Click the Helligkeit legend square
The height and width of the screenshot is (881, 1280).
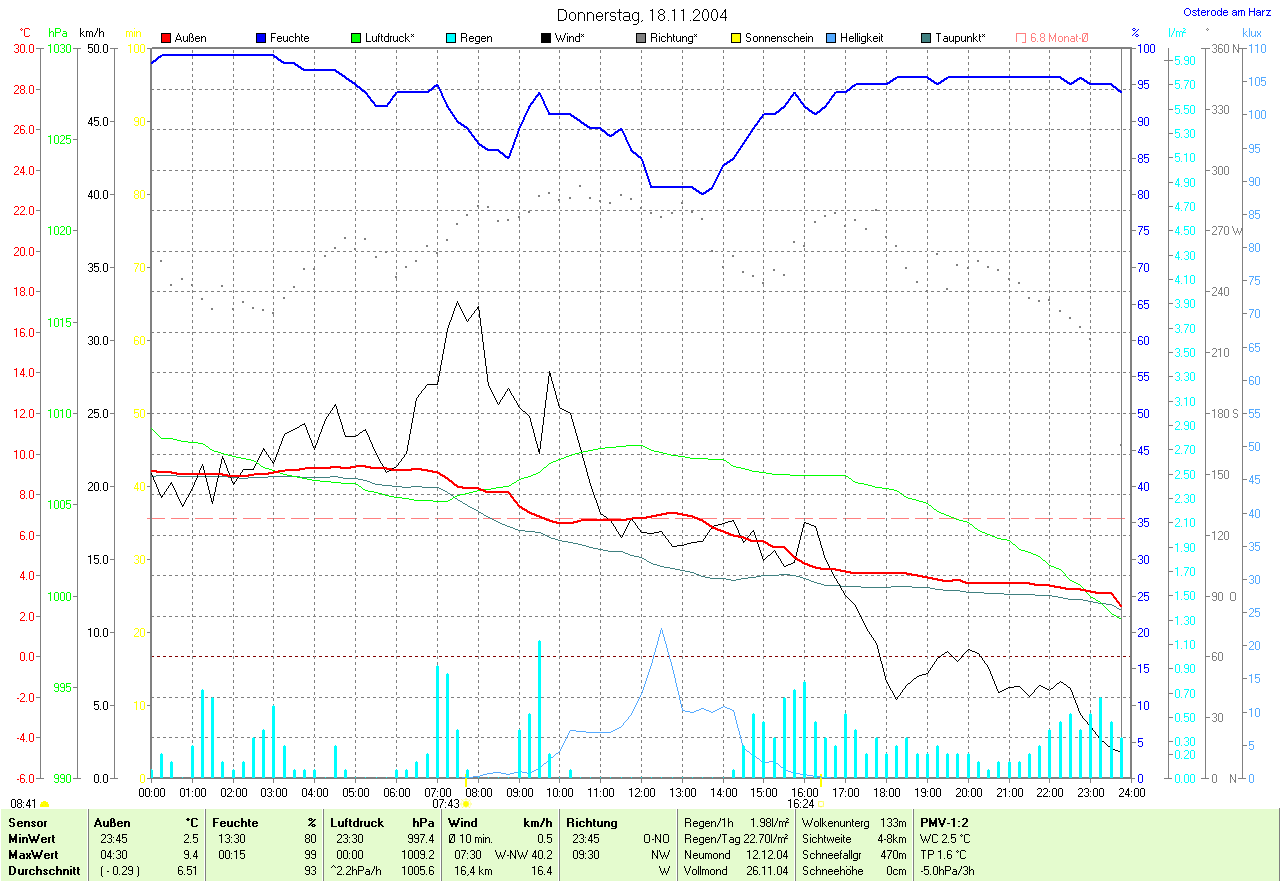(x=831, y=38)
